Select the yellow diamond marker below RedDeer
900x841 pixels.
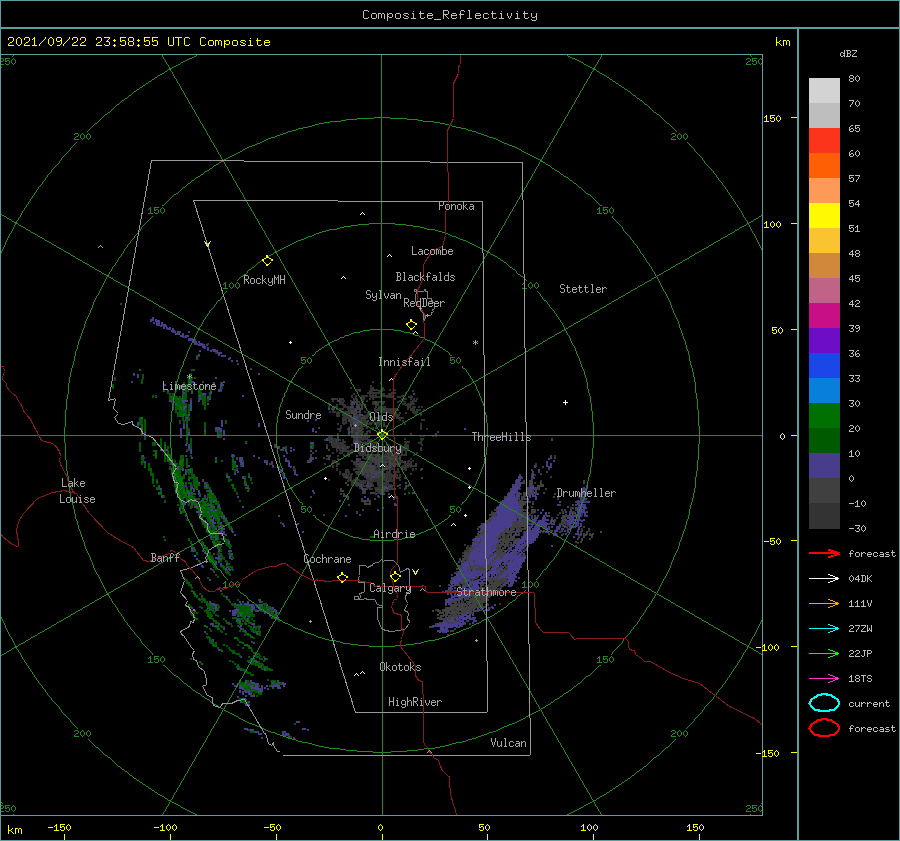pos(411,325)
